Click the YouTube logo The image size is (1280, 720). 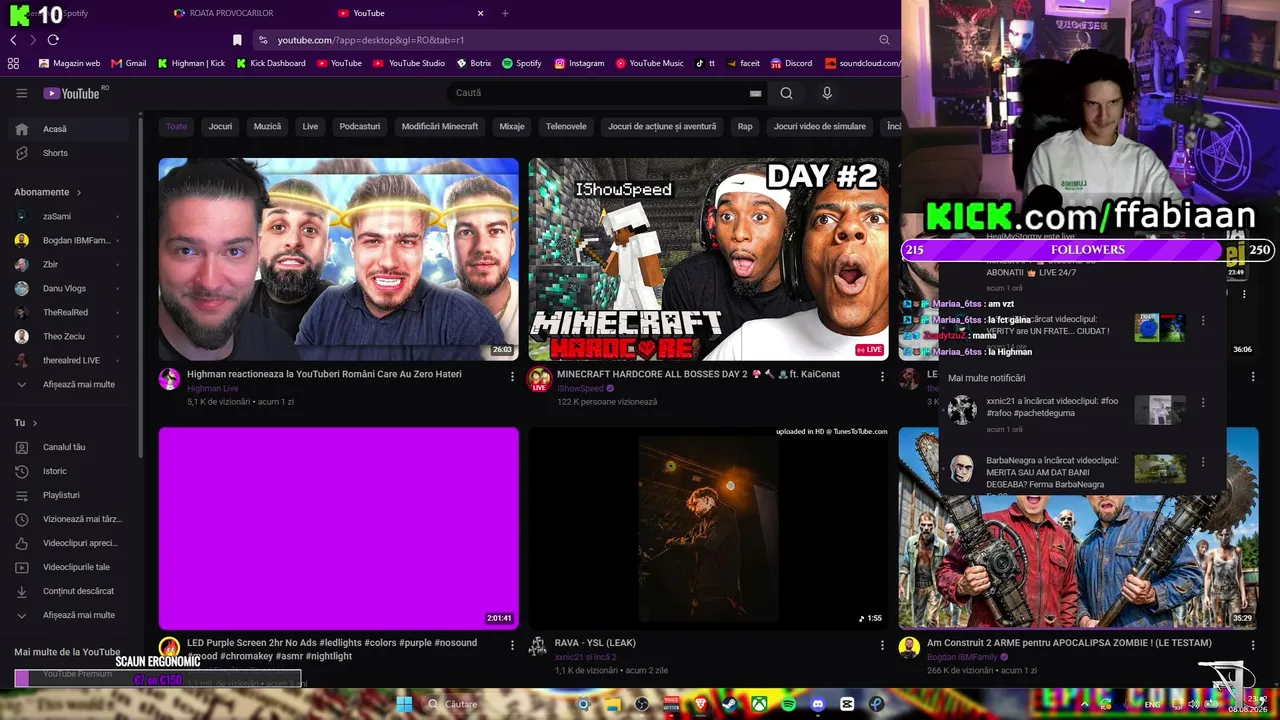[71, 93]
